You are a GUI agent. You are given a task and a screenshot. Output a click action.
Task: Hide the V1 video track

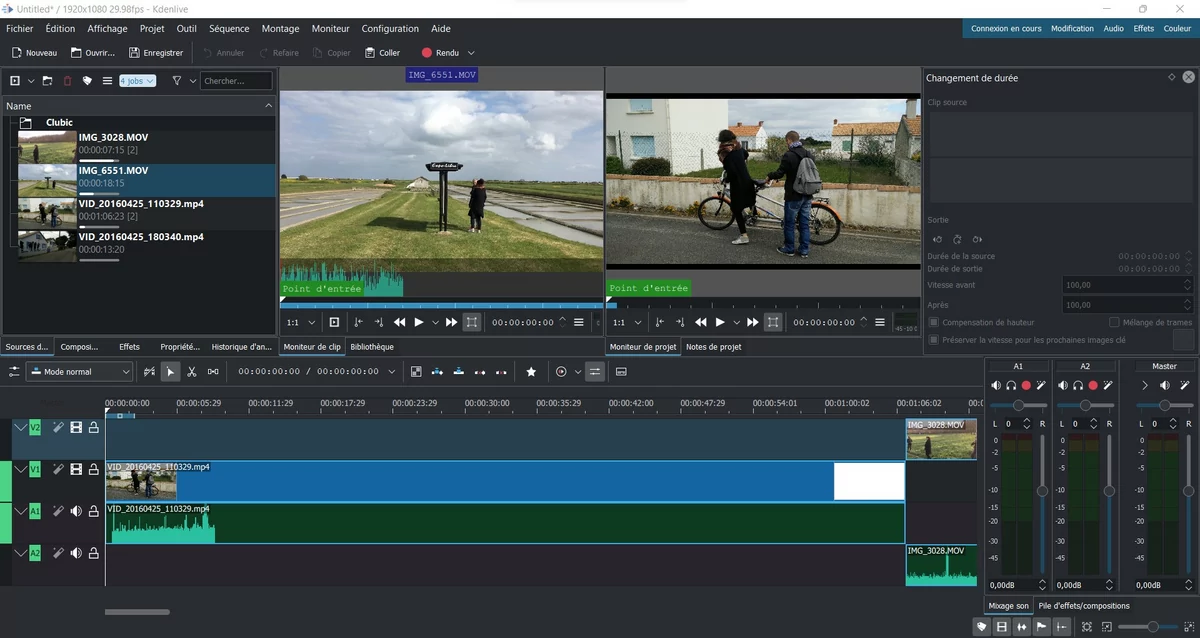[76, 469]
